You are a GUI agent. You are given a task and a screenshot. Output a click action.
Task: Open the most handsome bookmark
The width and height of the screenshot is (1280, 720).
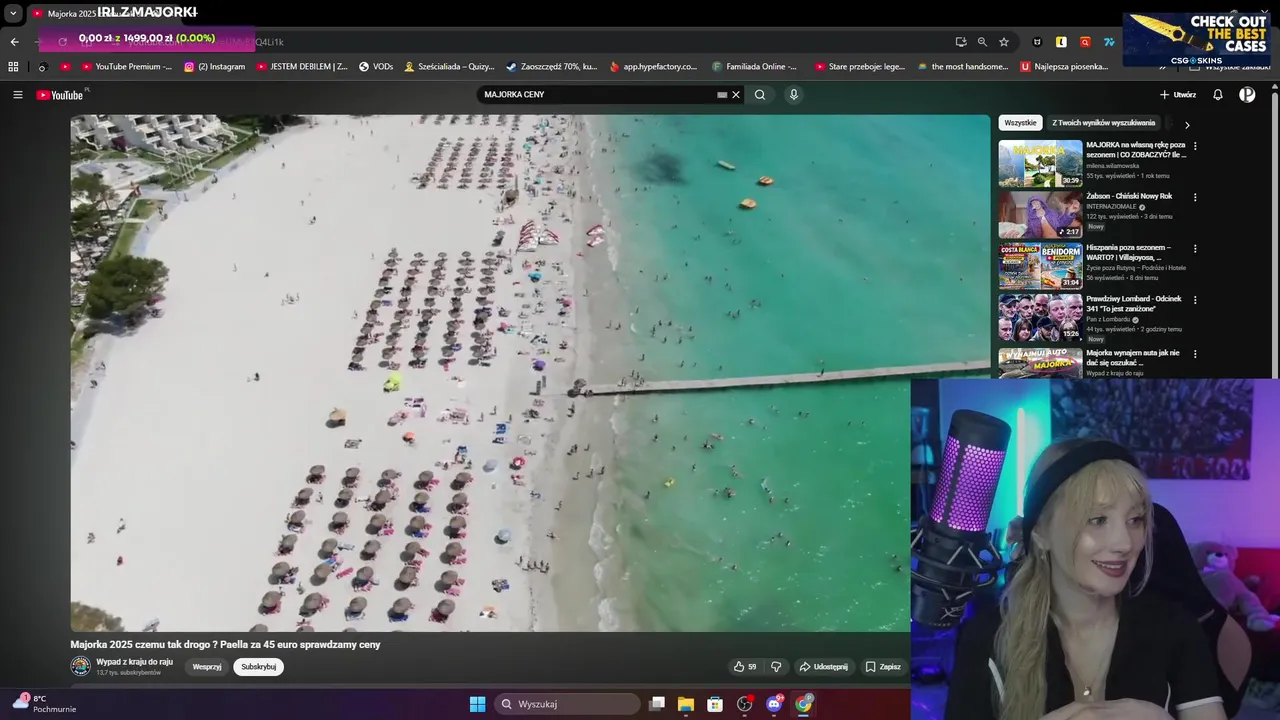coord(963,67)
